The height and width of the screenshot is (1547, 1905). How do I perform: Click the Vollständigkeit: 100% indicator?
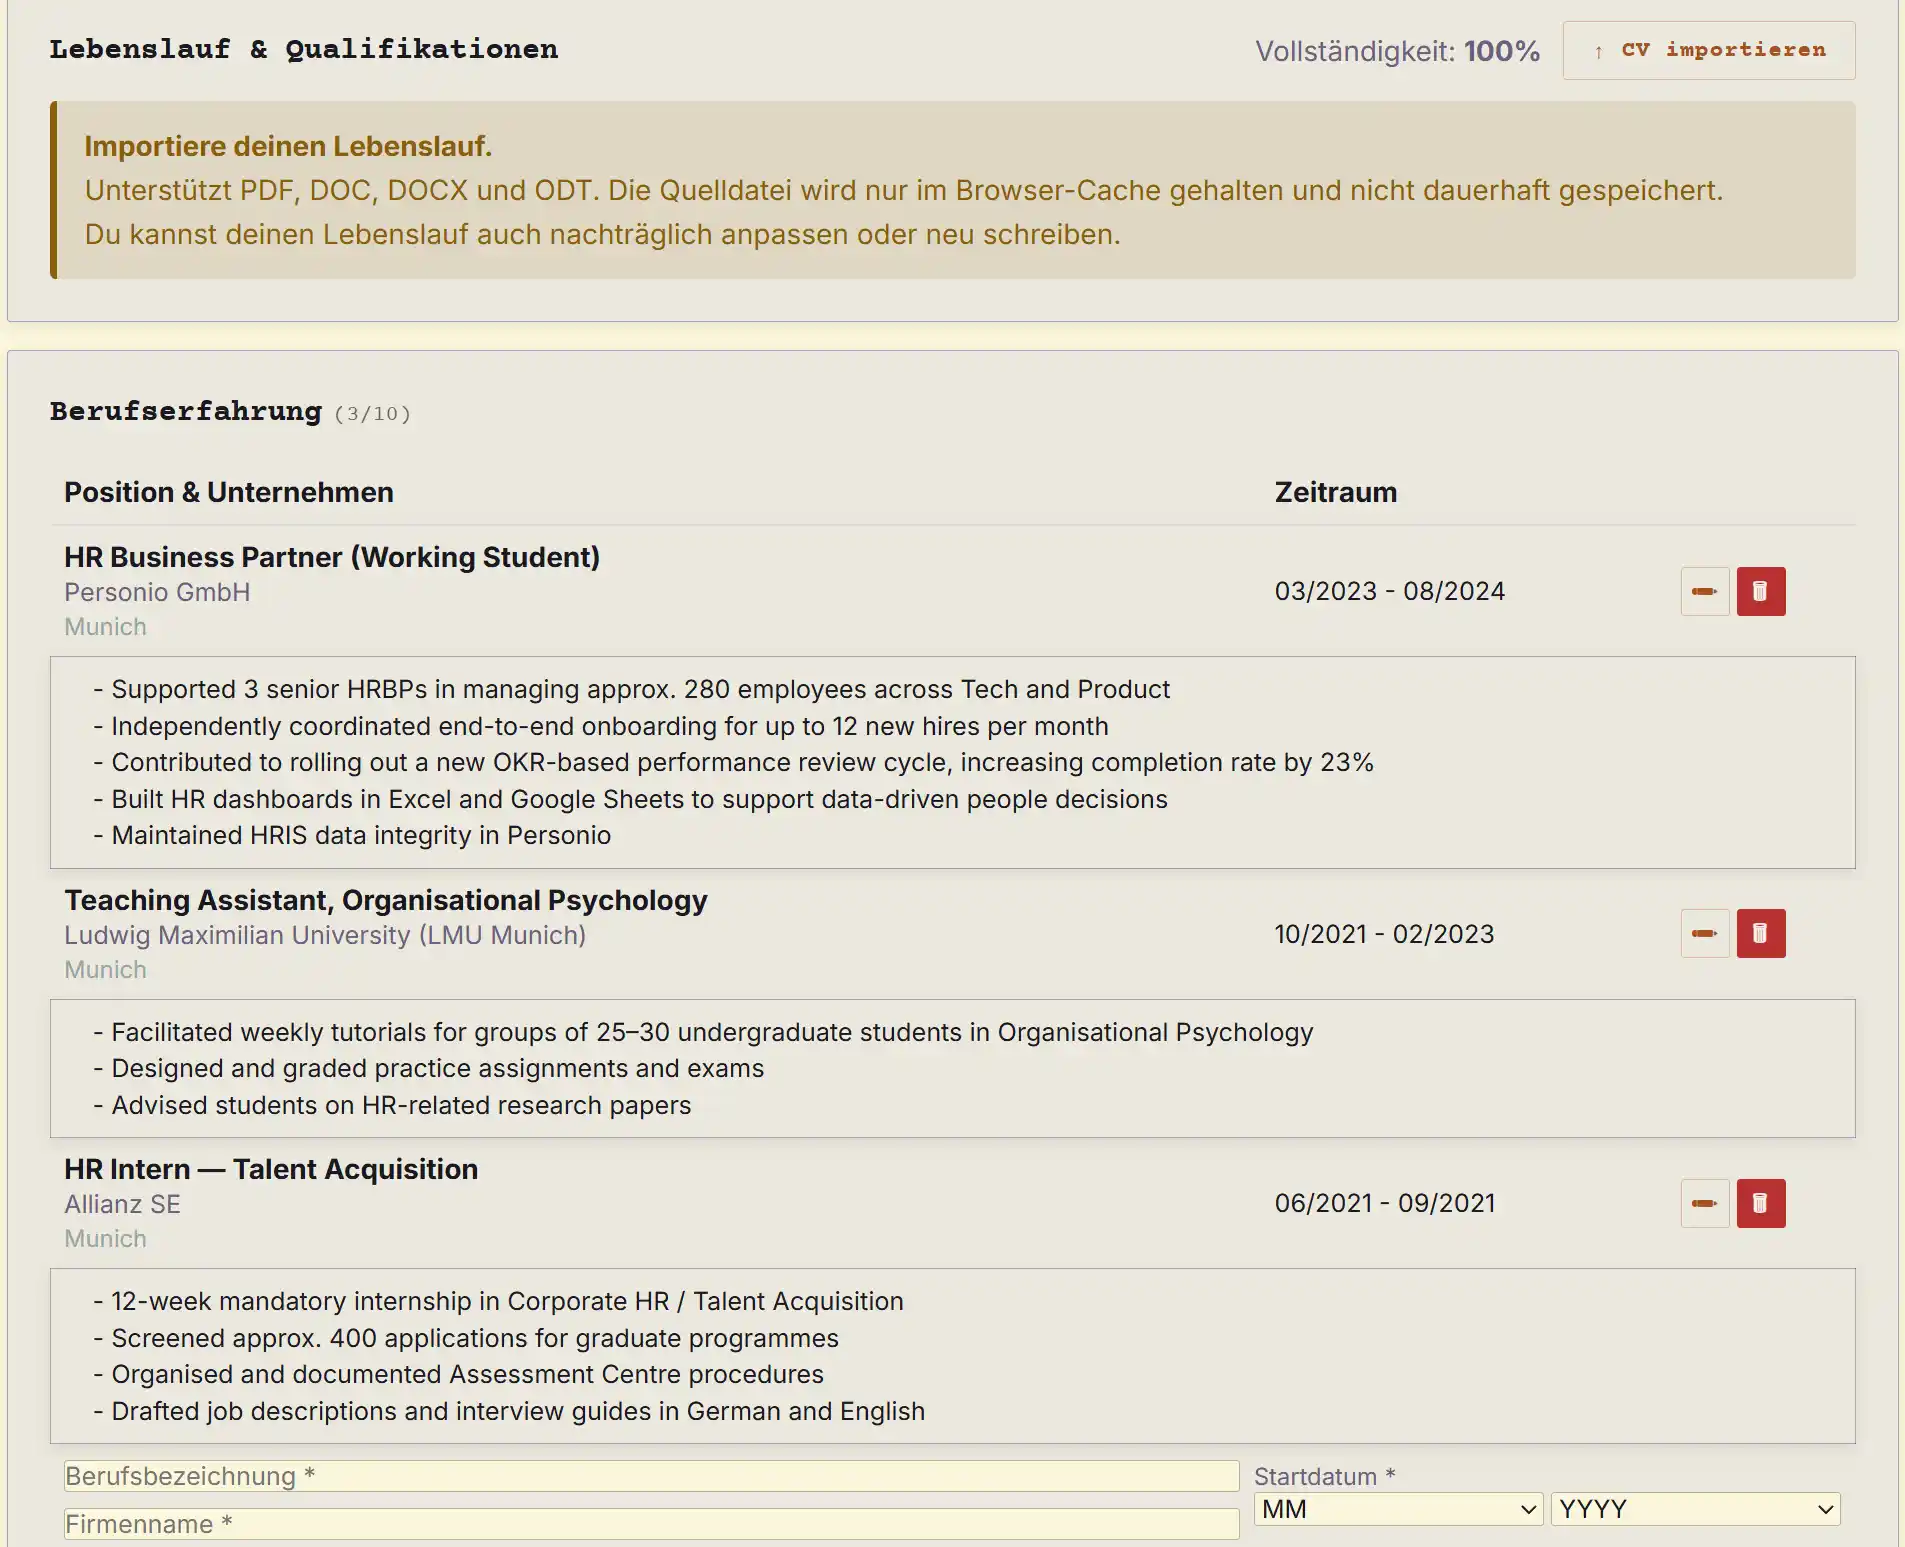click(x=1397, y=51)
